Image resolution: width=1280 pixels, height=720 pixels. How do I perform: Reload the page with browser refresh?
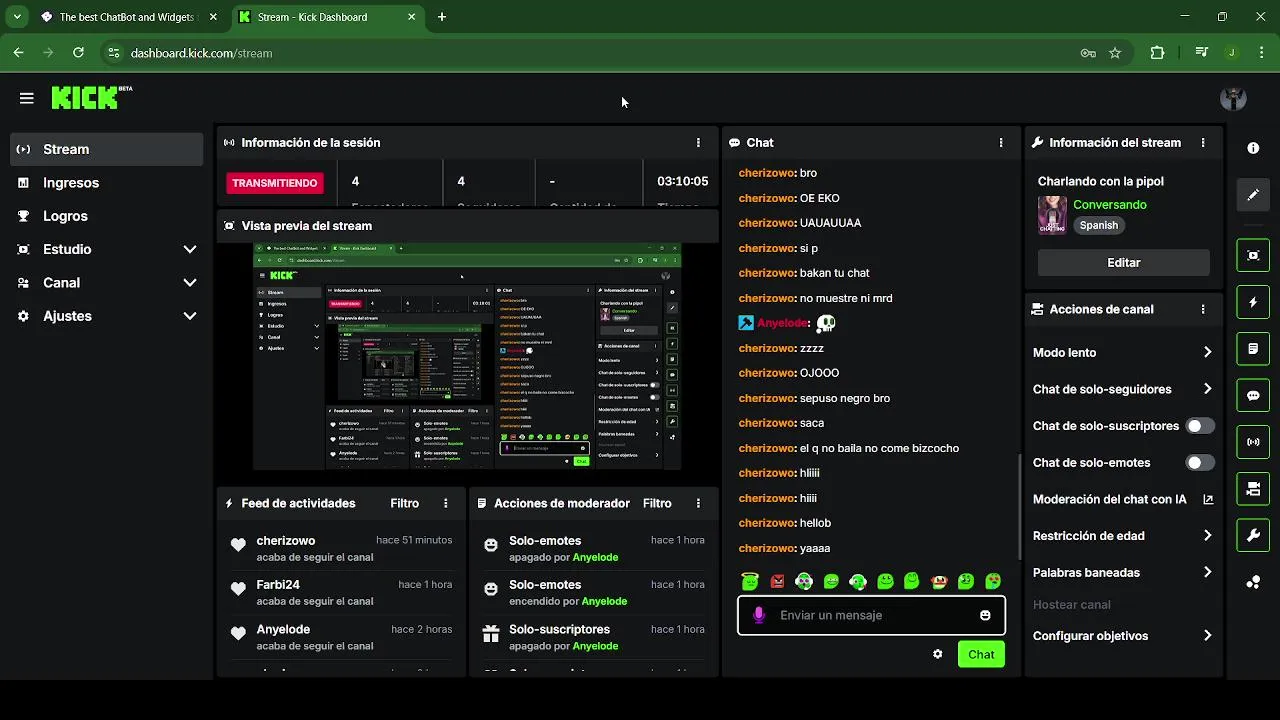click(78, 53)
